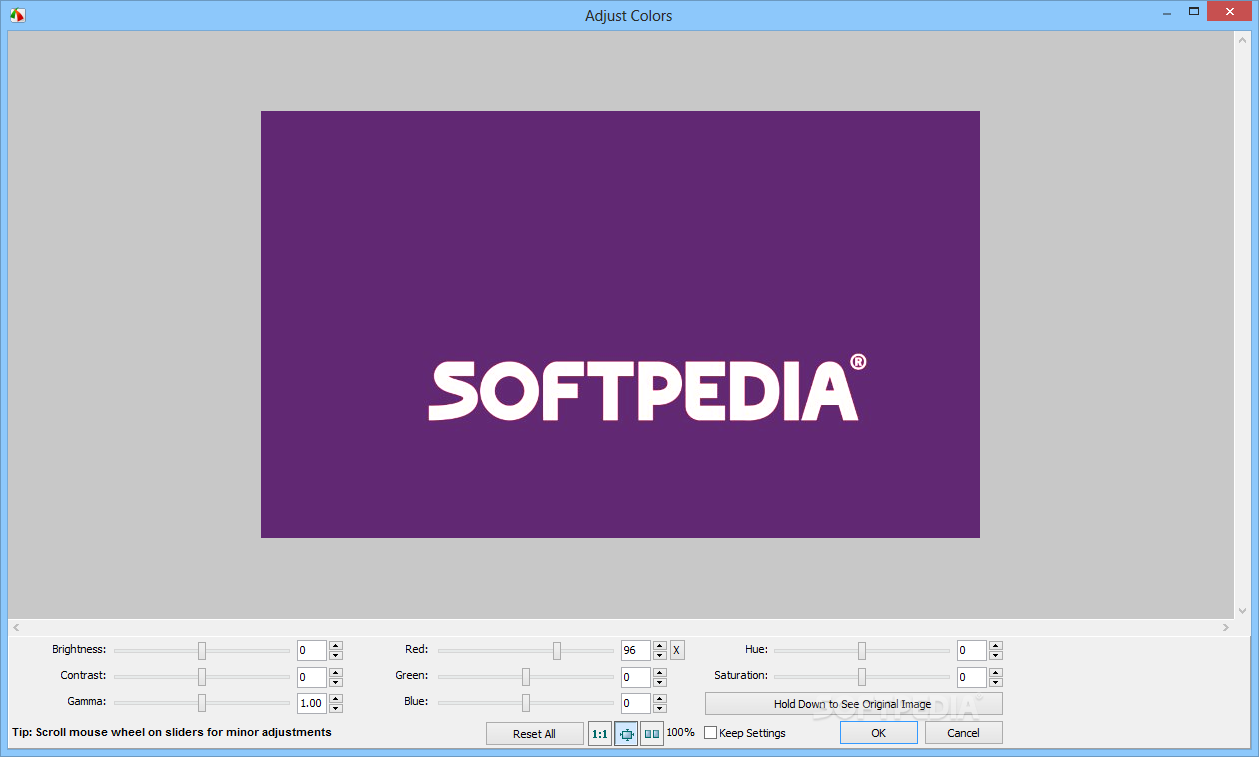
Task: Decrease Green with the down spinner arrow
Action: pyautogui.click(x=660, y=682)
